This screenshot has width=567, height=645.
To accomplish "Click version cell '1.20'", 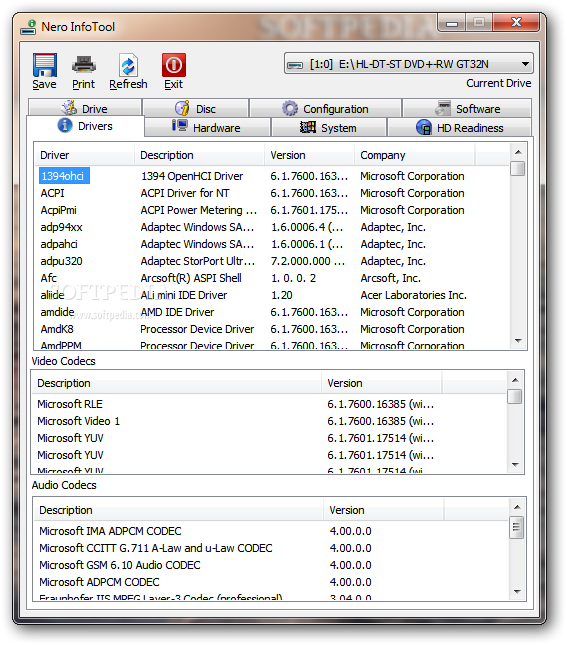I will coord(282,295).
